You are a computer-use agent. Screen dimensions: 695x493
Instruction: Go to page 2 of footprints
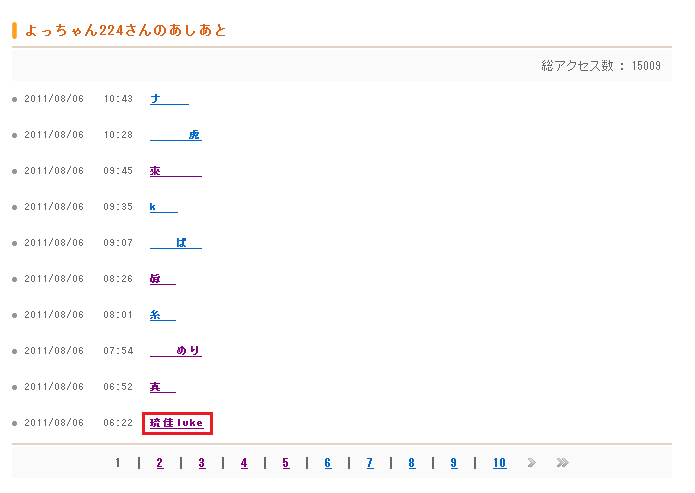[159, 463]
